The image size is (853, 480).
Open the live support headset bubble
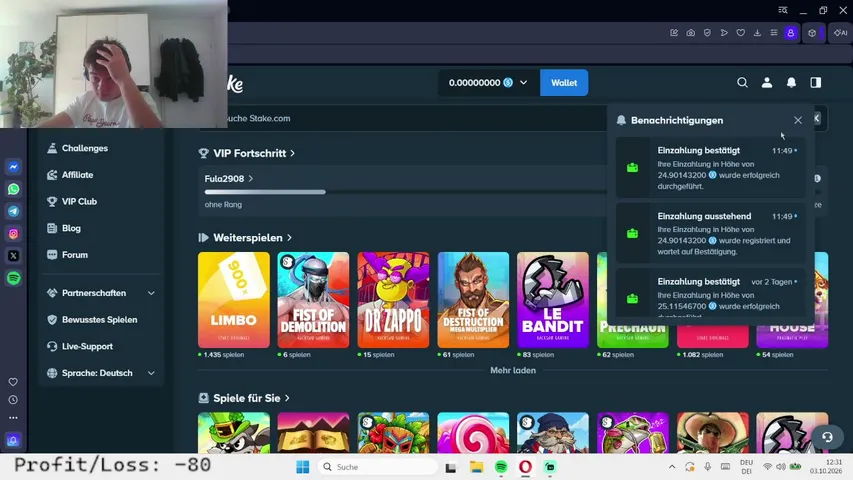pos(827,437)
